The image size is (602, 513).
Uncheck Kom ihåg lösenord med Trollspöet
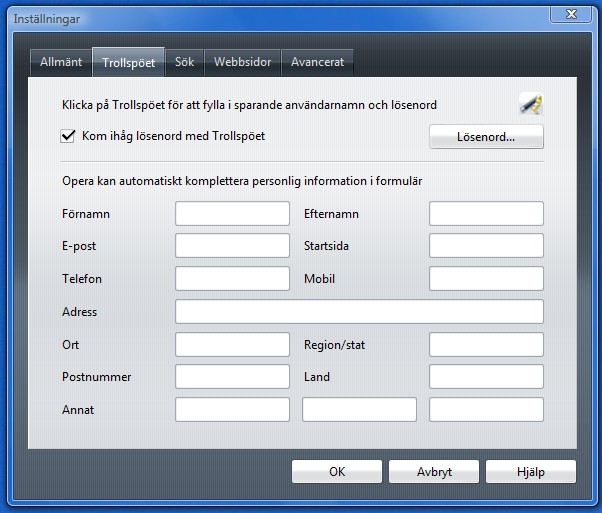point(68,136)
